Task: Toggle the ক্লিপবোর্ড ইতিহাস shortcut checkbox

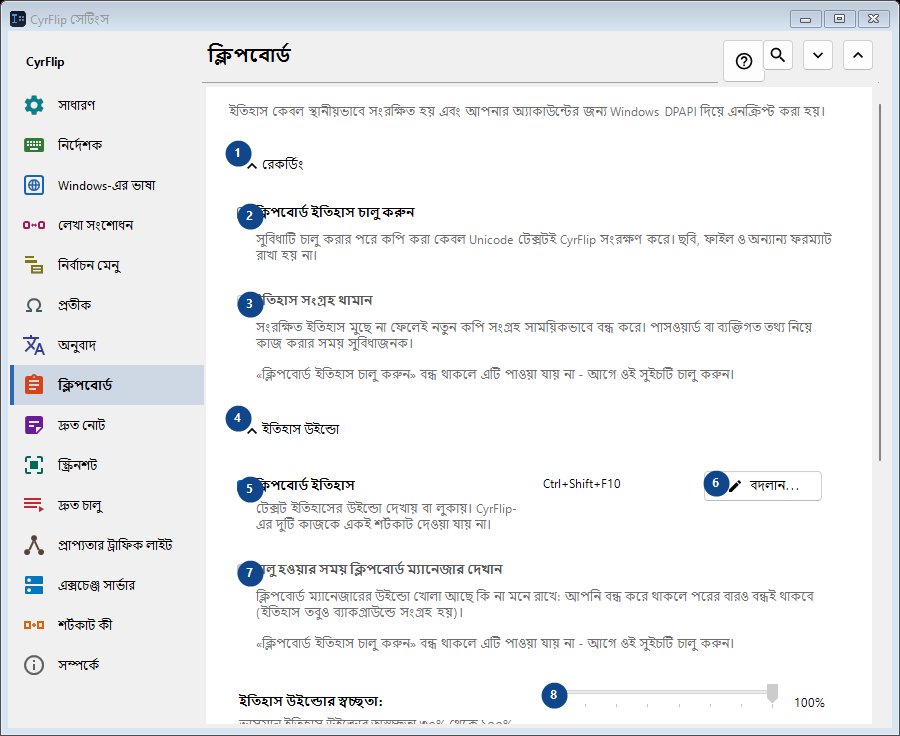Action: [x=242, y=485]
